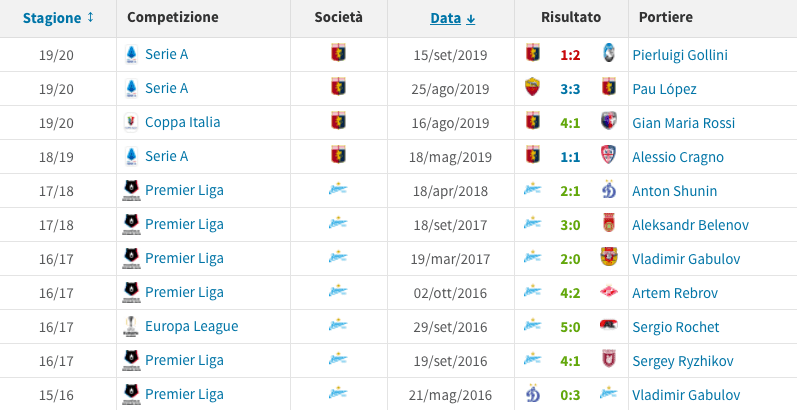Open Pau López goalkeeper link
This screenshot has width=797, height=410.
pyautogui.click(x=664, y=88)
